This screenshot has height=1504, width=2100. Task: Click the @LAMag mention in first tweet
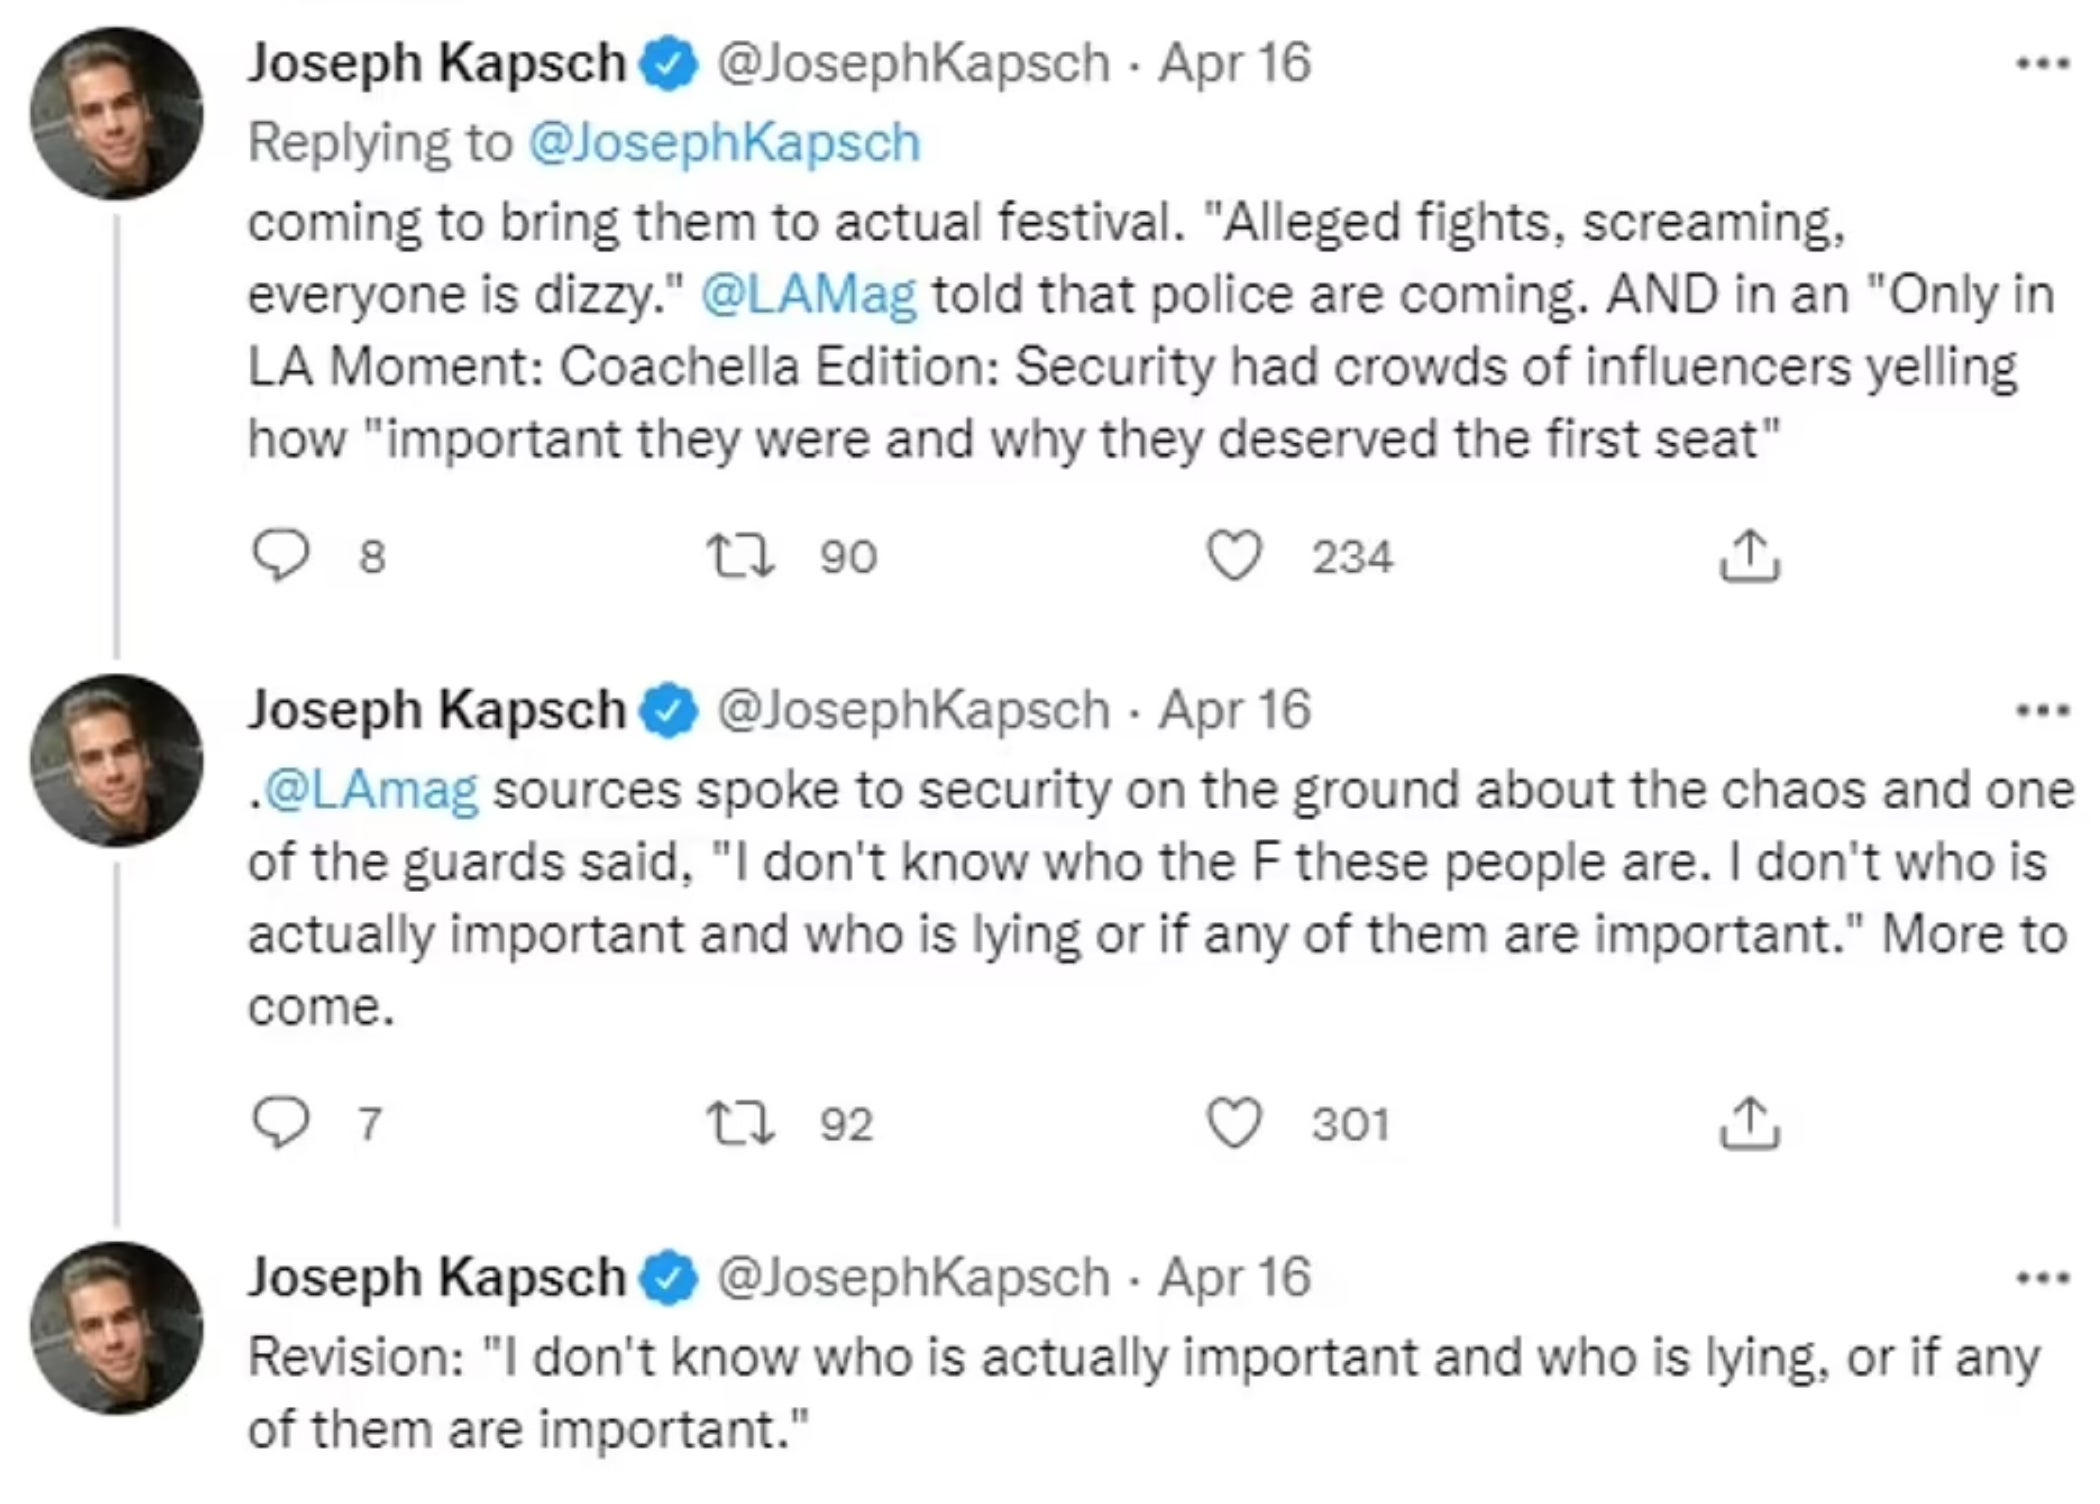pyautogui.click(x=808, y=295)
